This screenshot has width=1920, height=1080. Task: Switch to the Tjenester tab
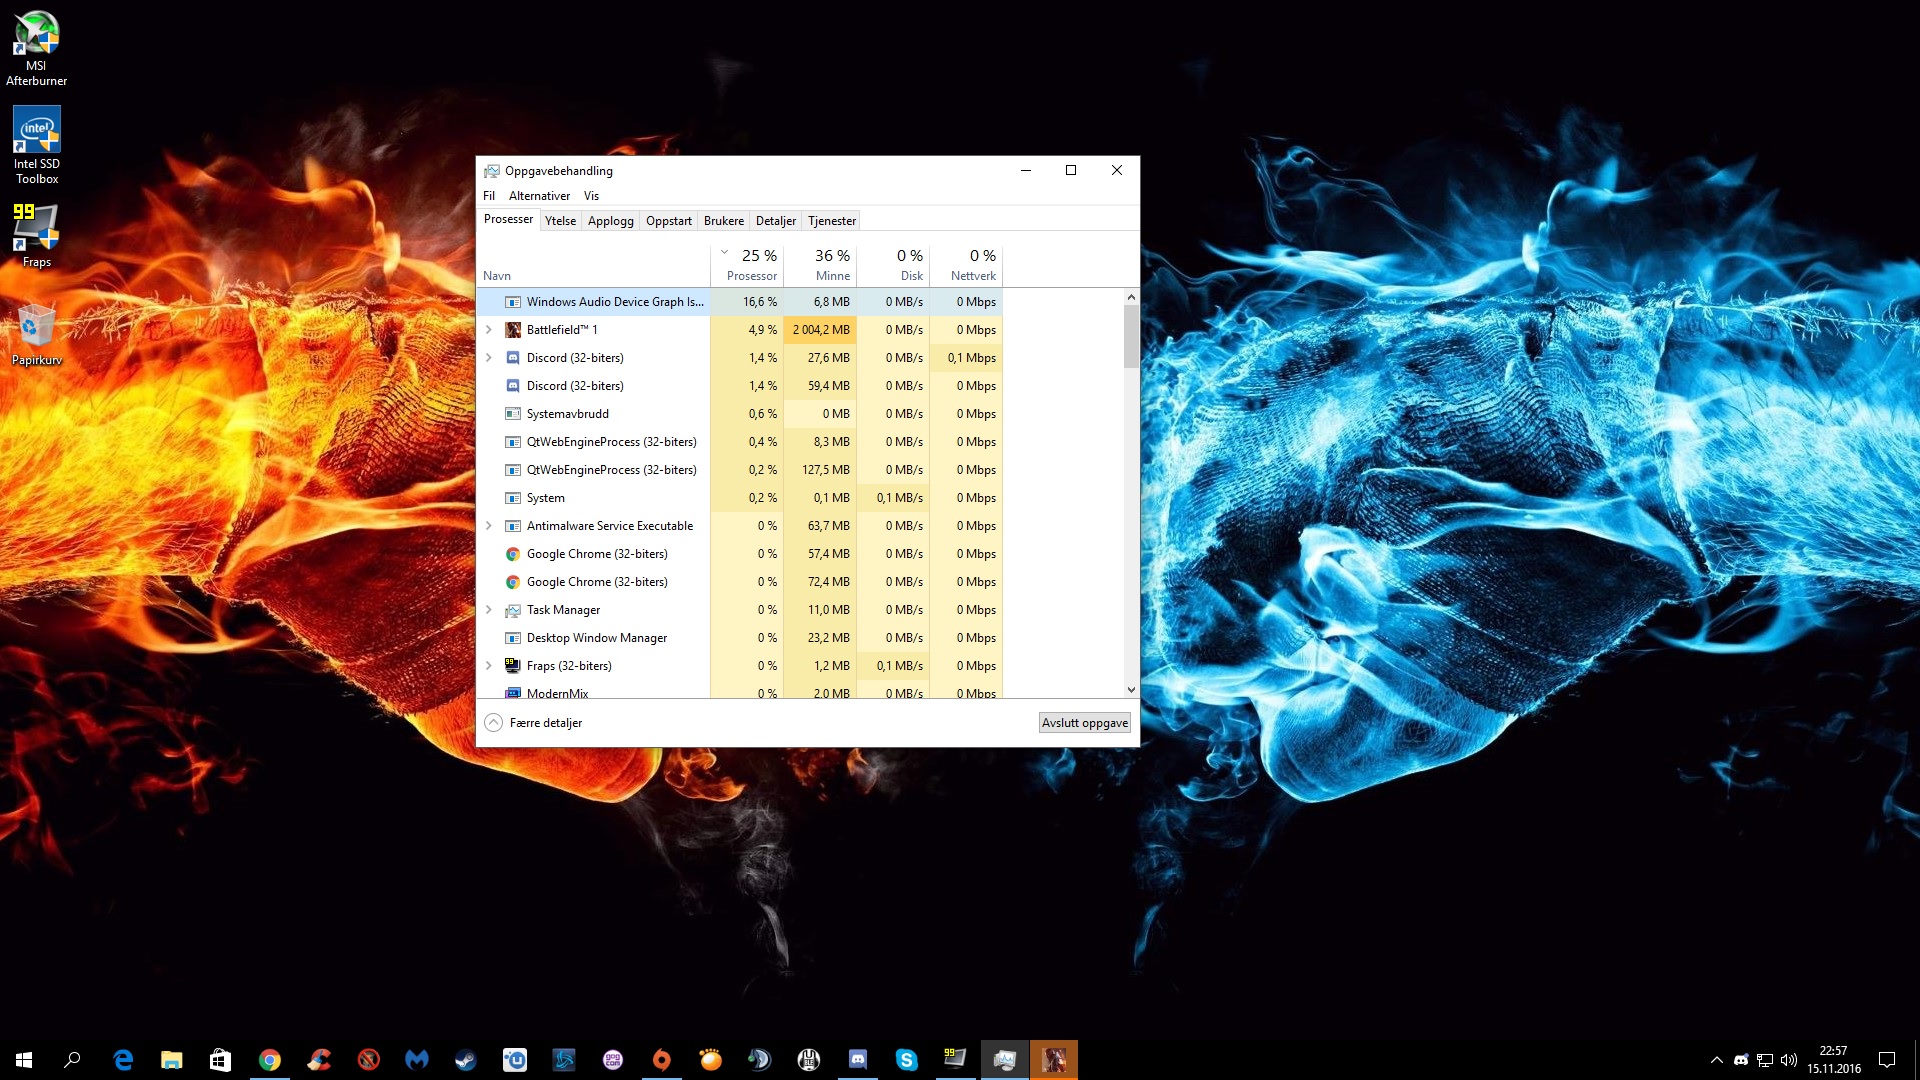click(831, 221)
